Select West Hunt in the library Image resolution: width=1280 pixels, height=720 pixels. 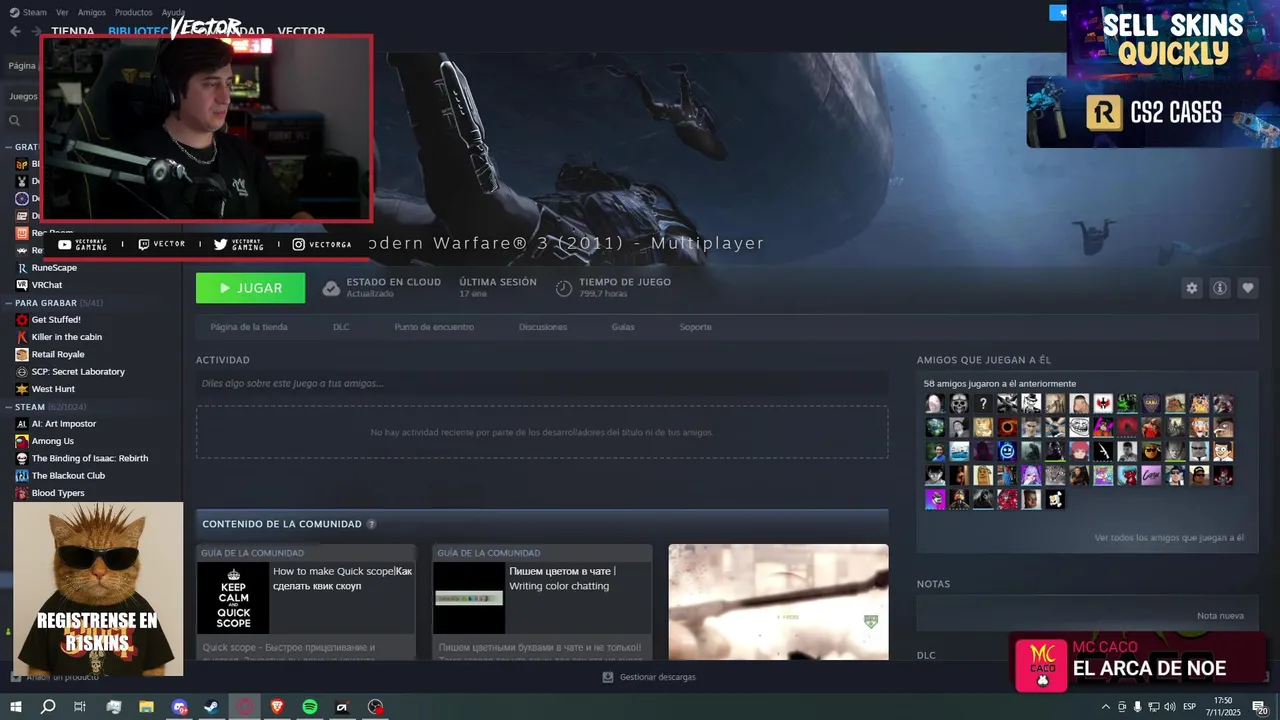click(x=53, y=389)
